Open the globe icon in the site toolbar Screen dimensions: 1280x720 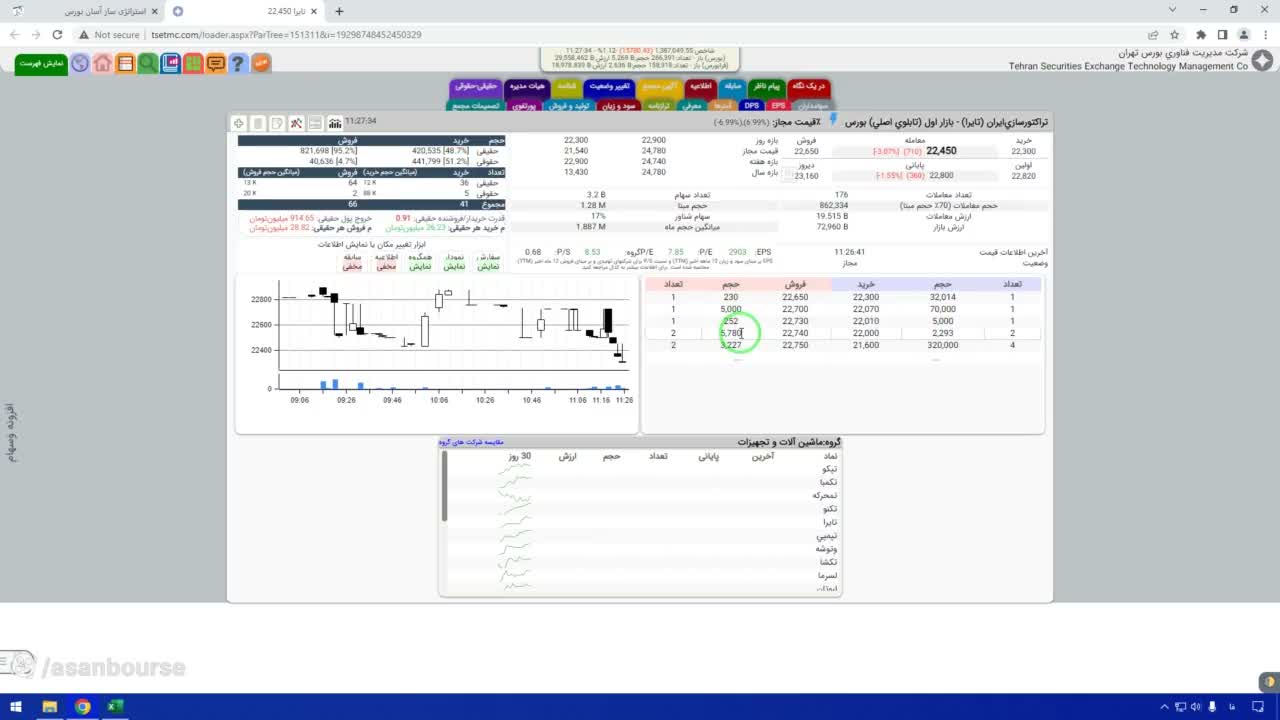point(80,63)
